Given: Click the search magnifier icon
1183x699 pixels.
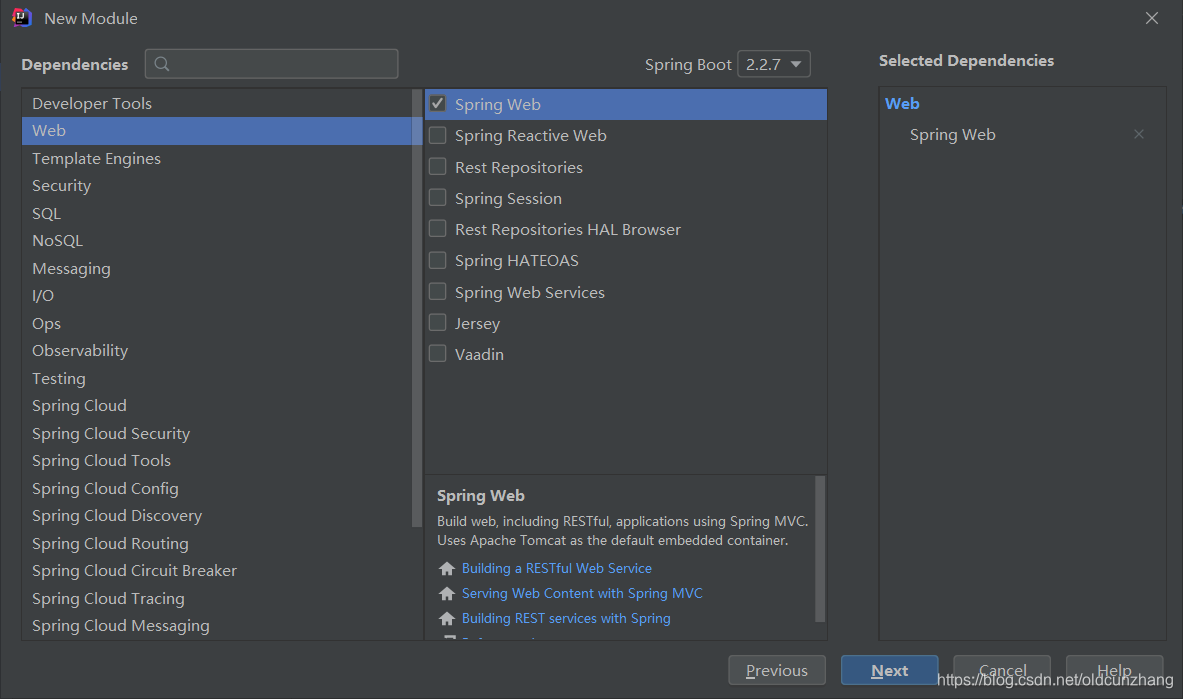Looking at the screenshot, I should coord(161,64).
